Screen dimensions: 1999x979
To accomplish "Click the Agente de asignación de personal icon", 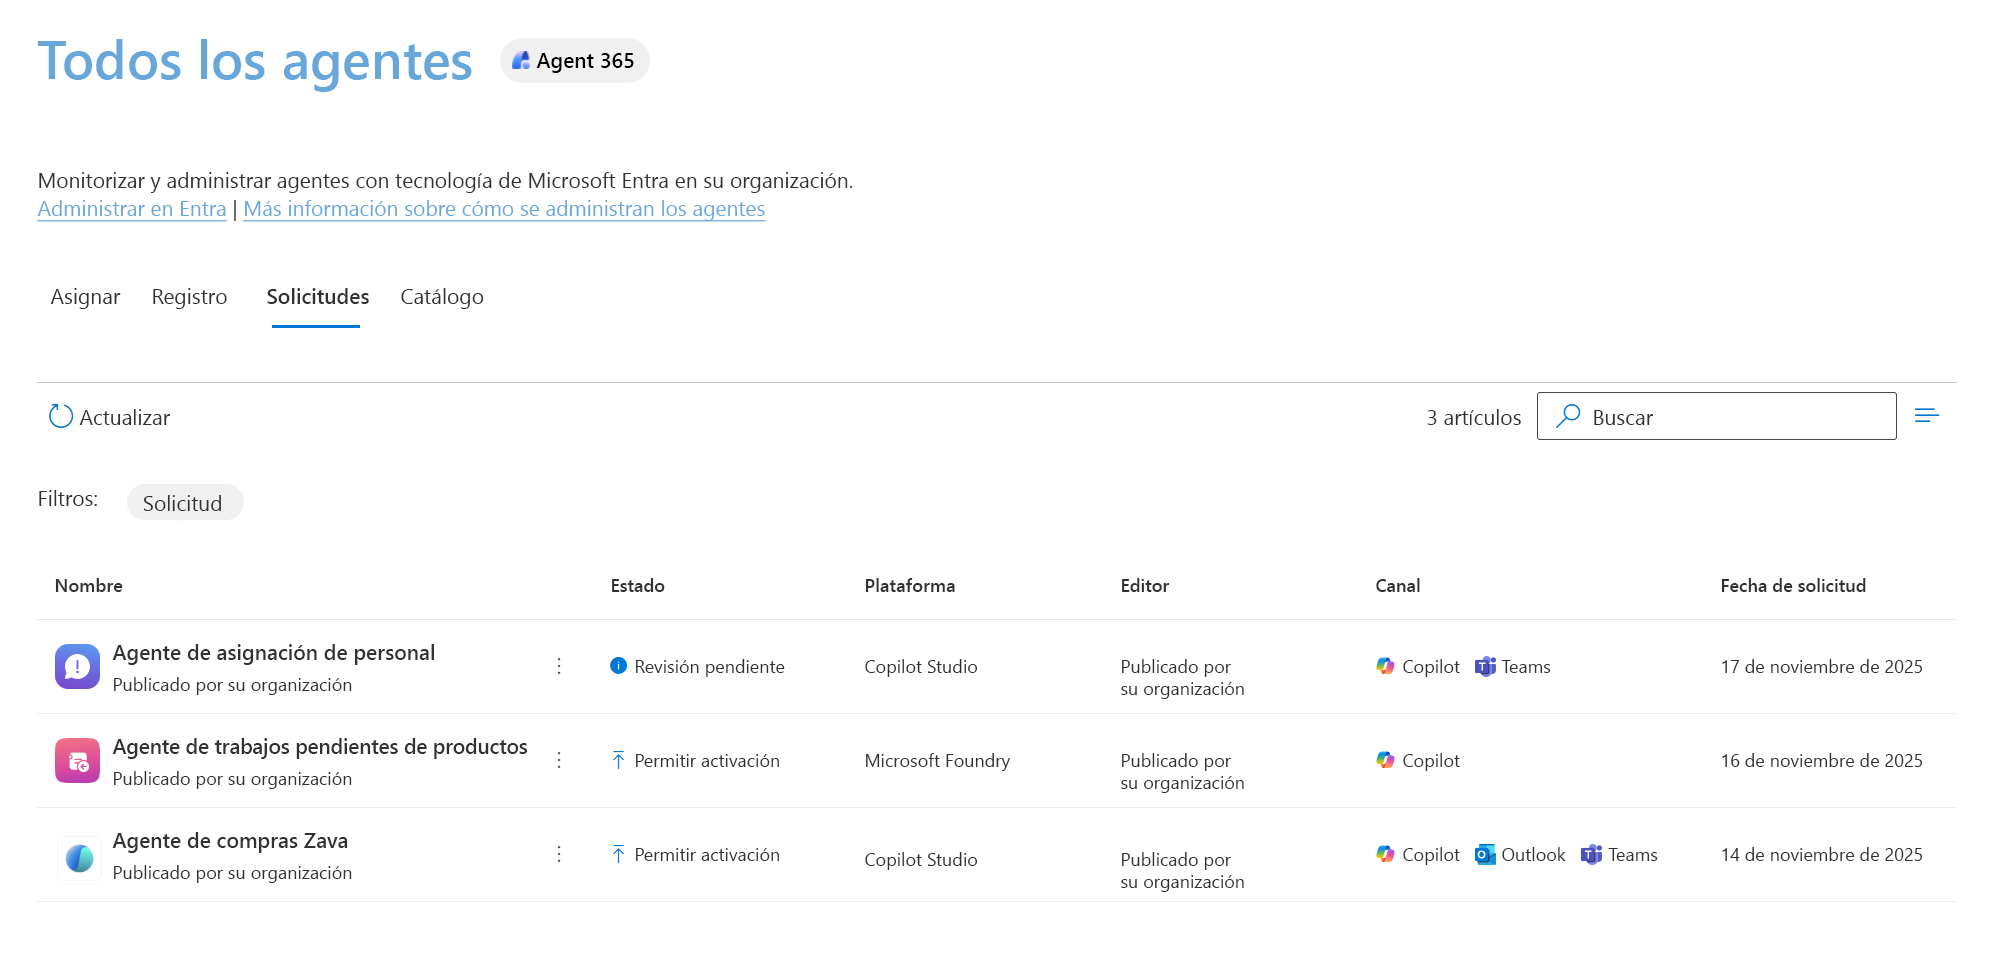I will (77, 667).
